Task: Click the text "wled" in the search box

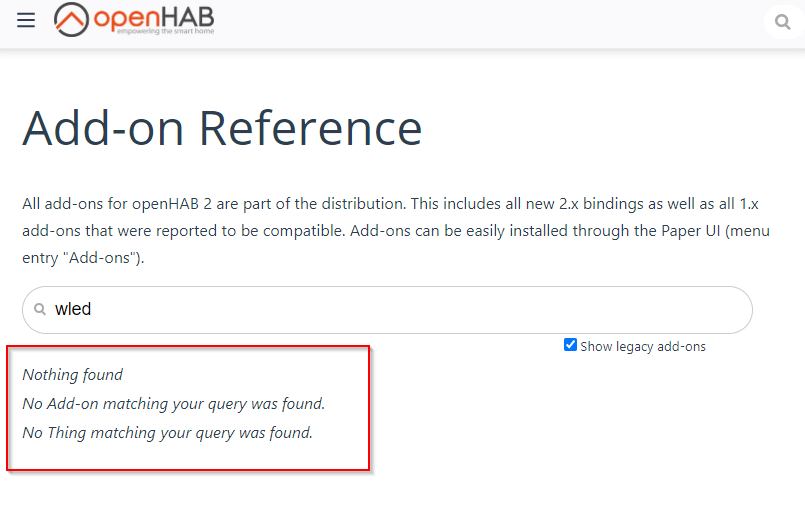Action: pyautogui.click(x=73, y=310)
